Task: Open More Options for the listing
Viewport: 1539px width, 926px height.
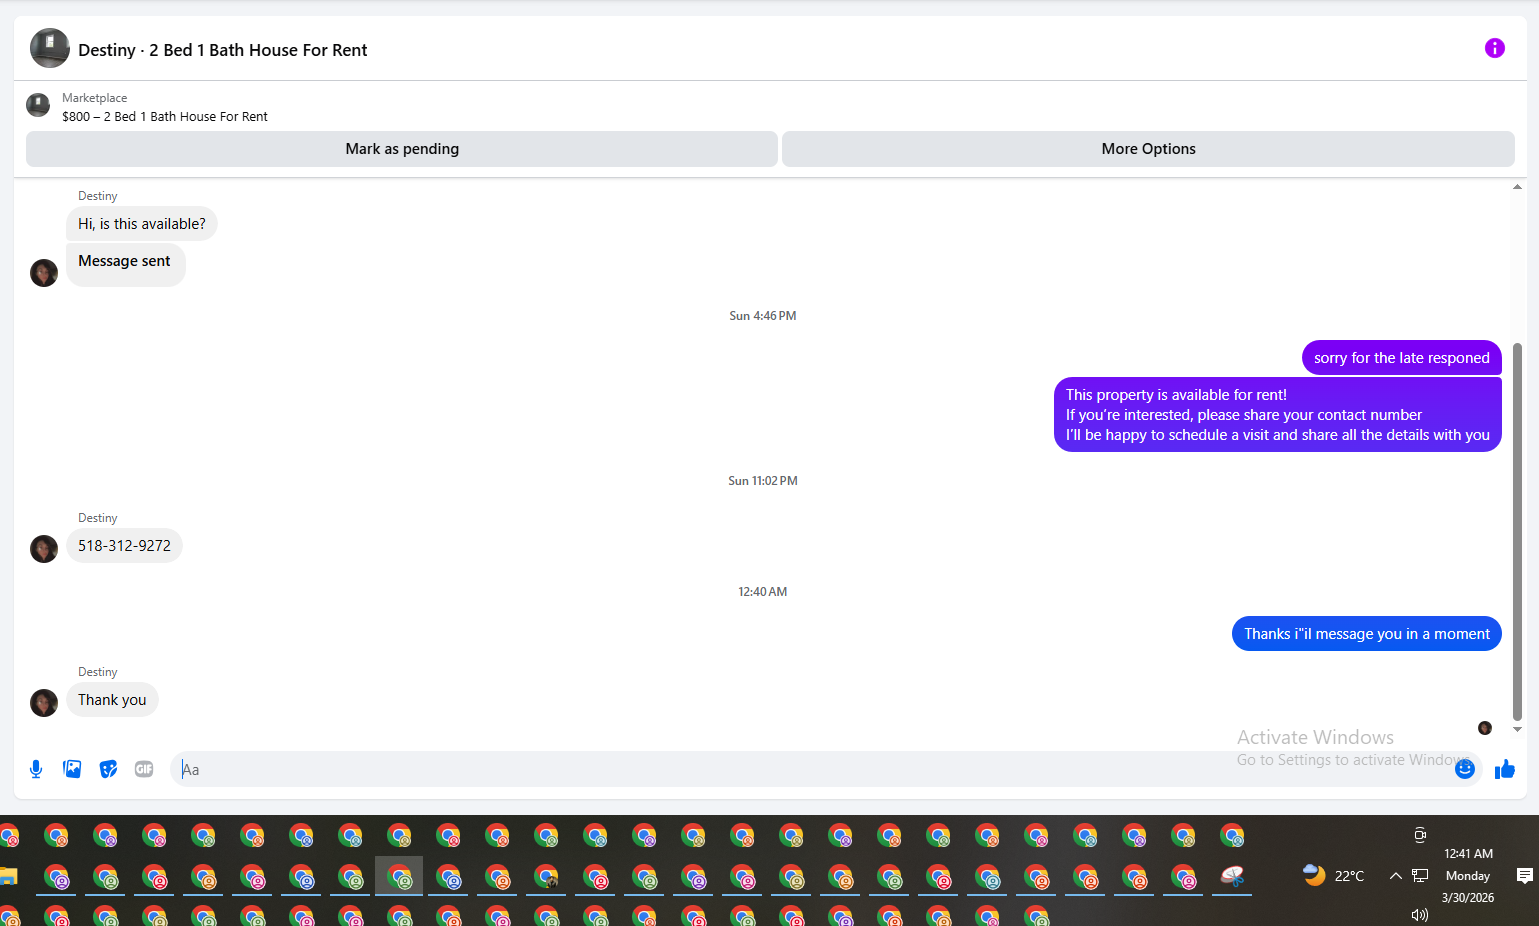Action: point(1148,149)
